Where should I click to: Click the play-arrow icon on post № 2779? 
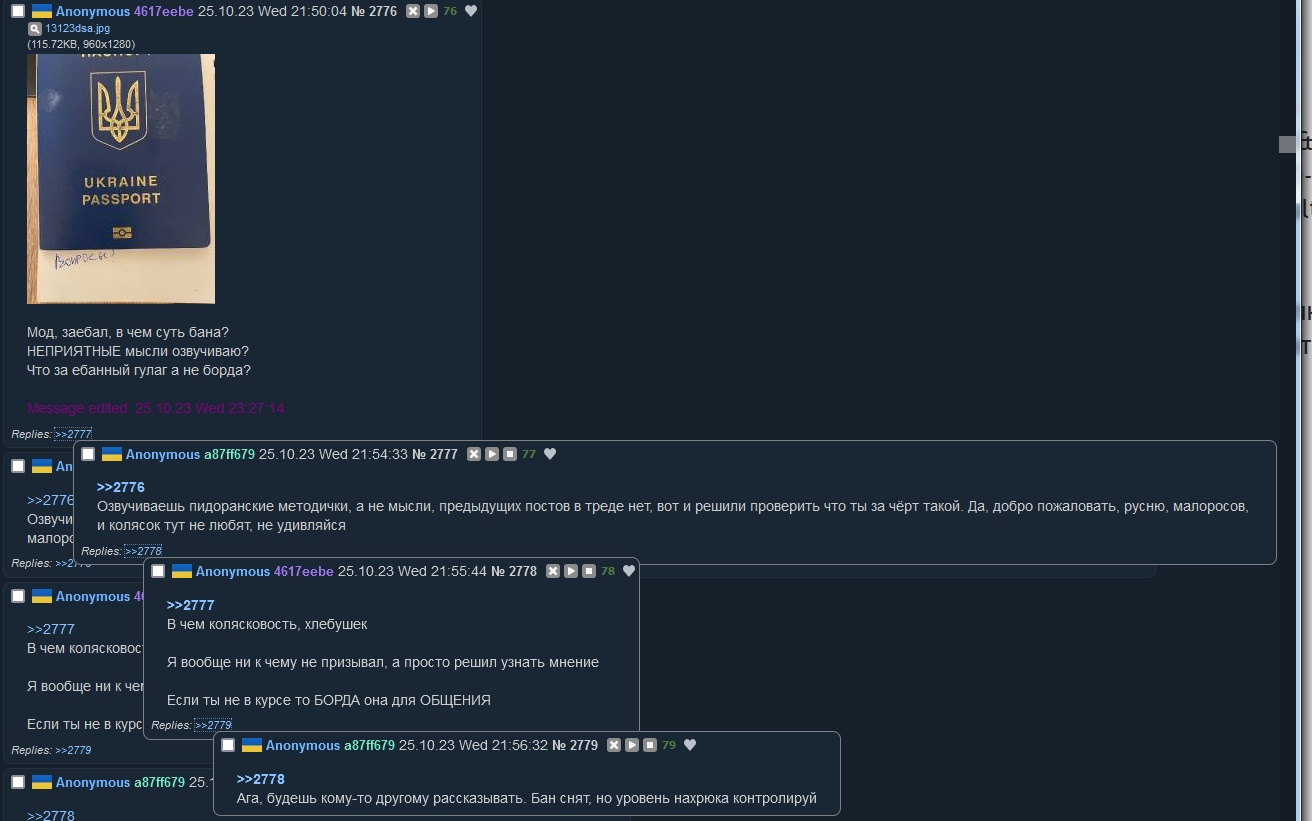coord(632,745)
